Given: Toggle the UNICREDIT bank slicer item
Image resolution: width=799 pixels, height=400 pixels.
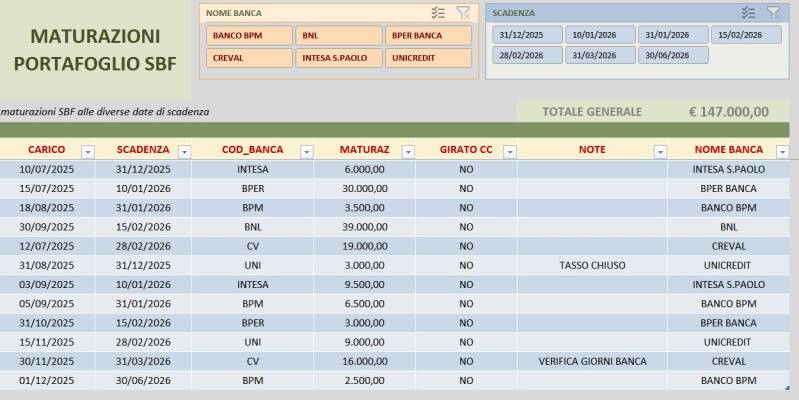Looking at the screenshot, I should pos(428,58).
